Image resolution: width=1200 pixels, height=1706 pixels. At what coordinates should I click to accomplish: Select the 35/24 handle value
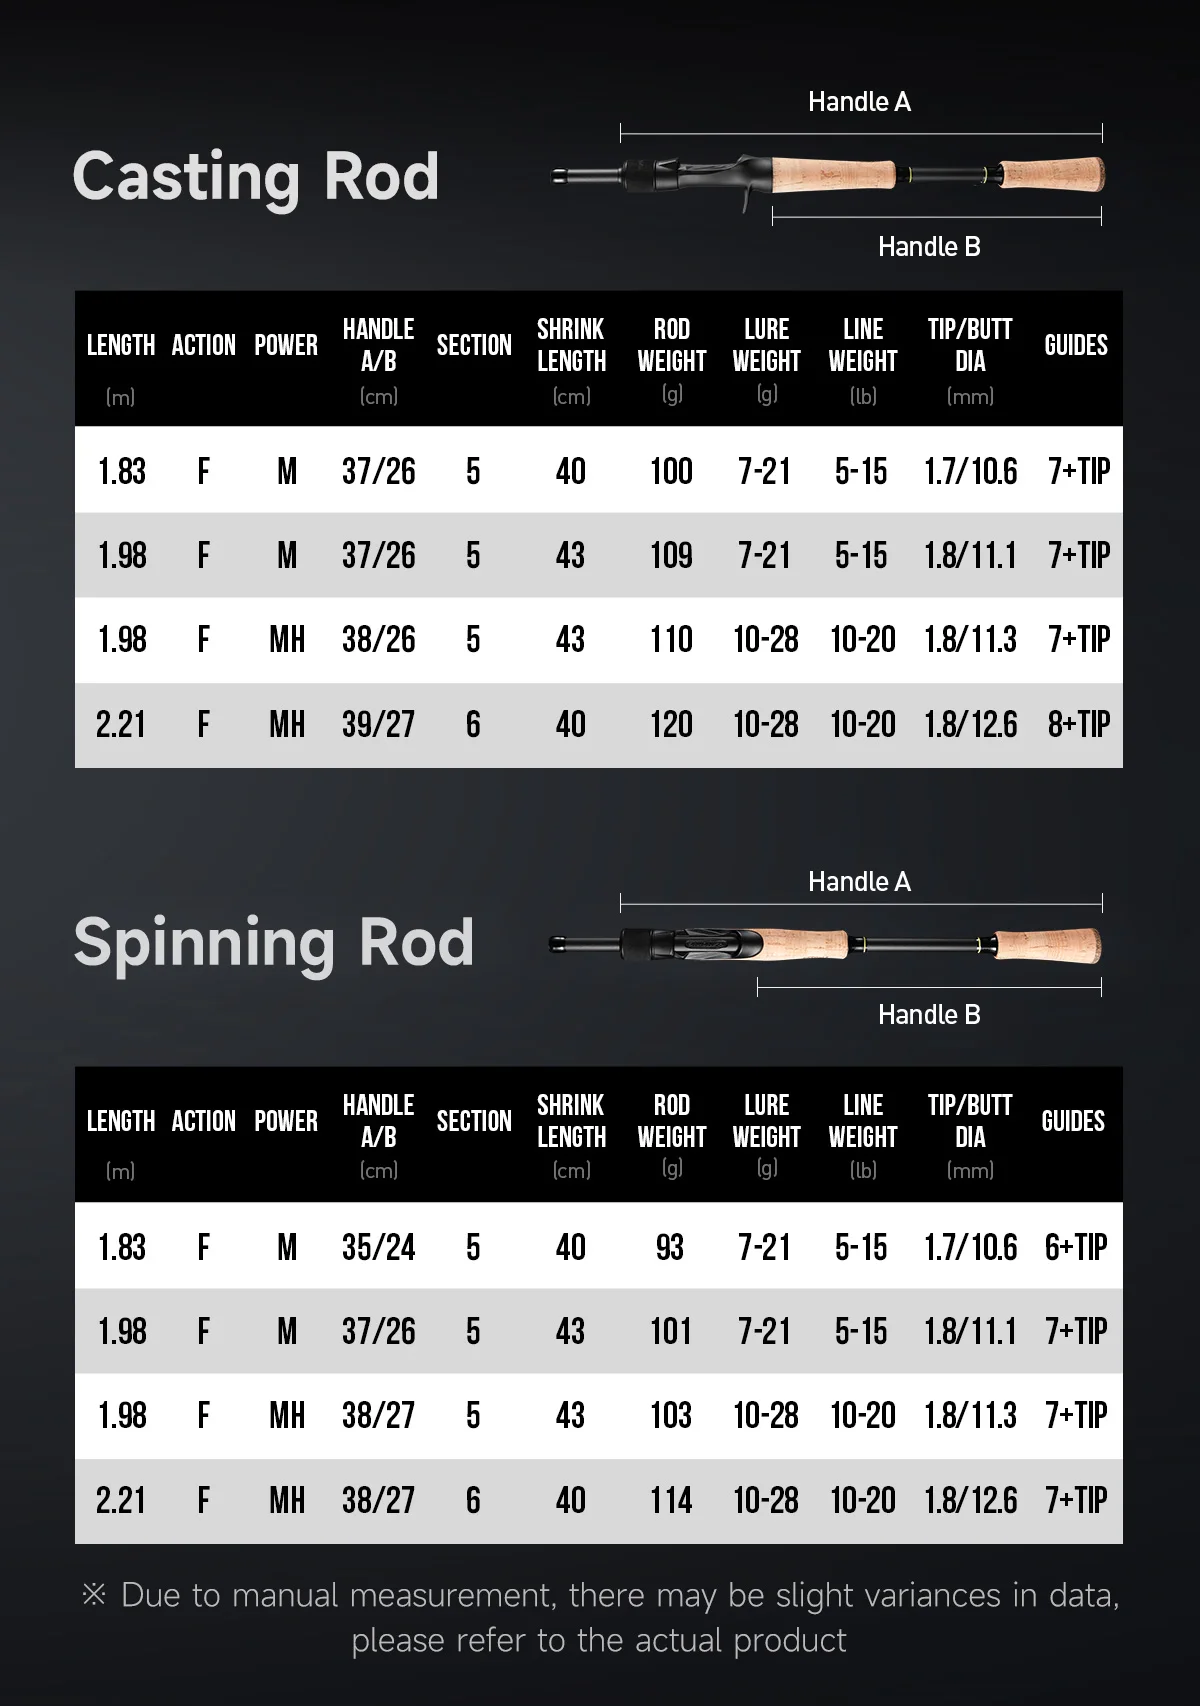tap(378, 1247)
